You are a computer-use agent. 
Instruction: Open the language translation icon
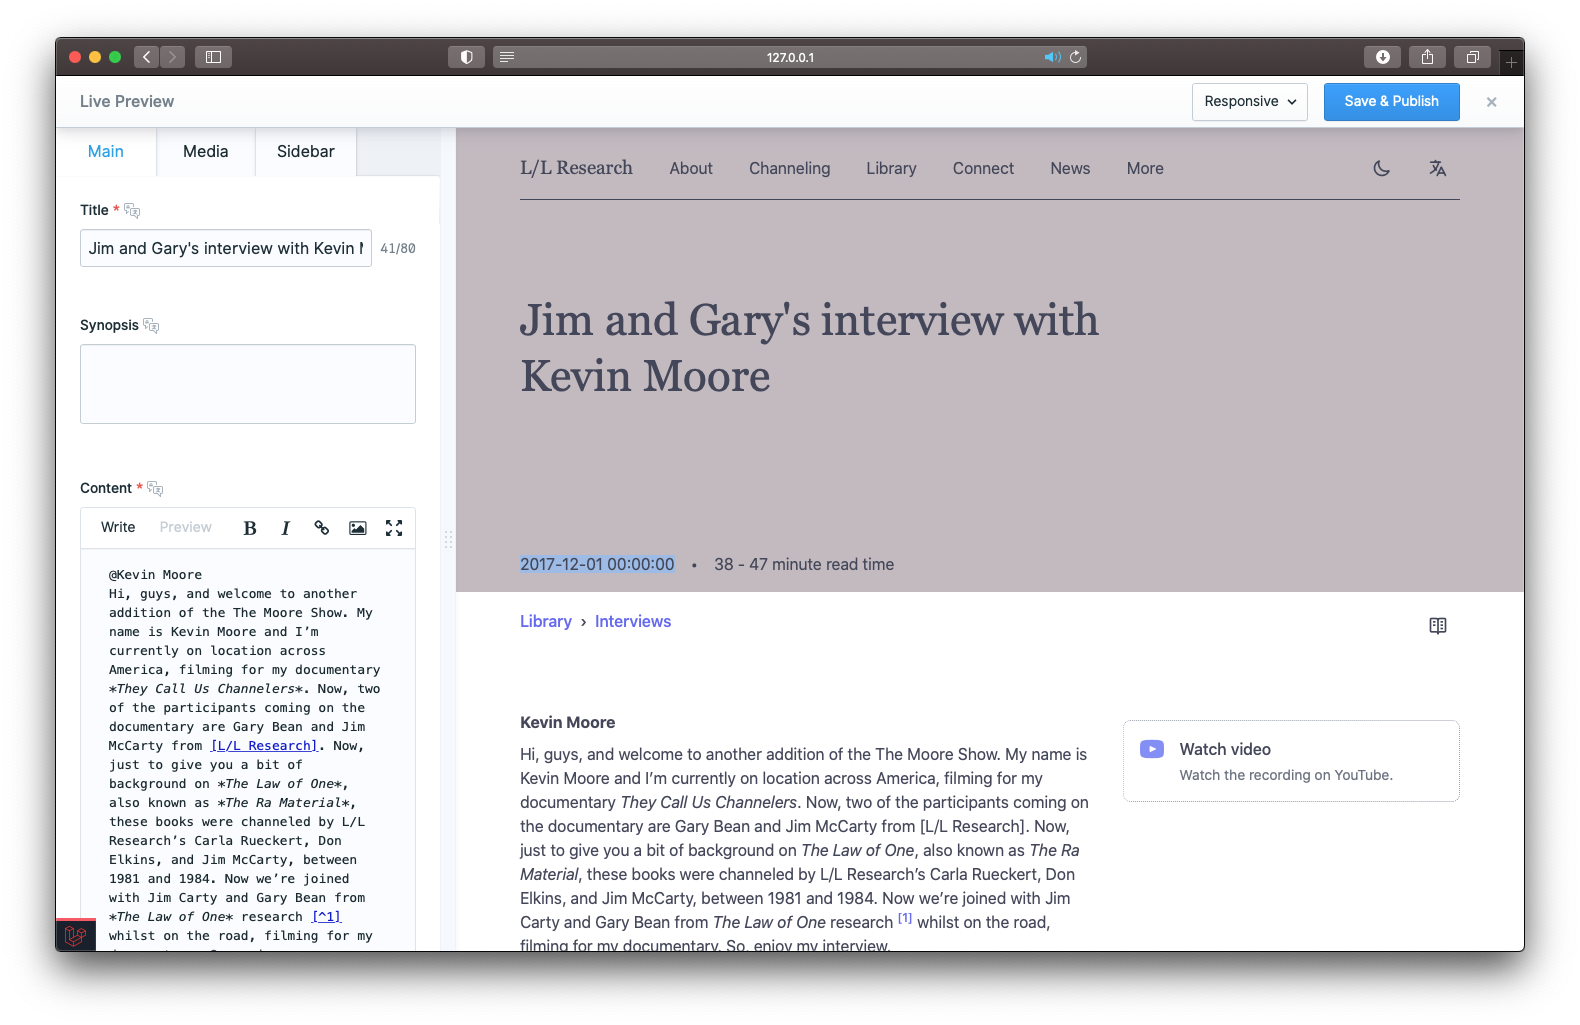[1438, 169]
